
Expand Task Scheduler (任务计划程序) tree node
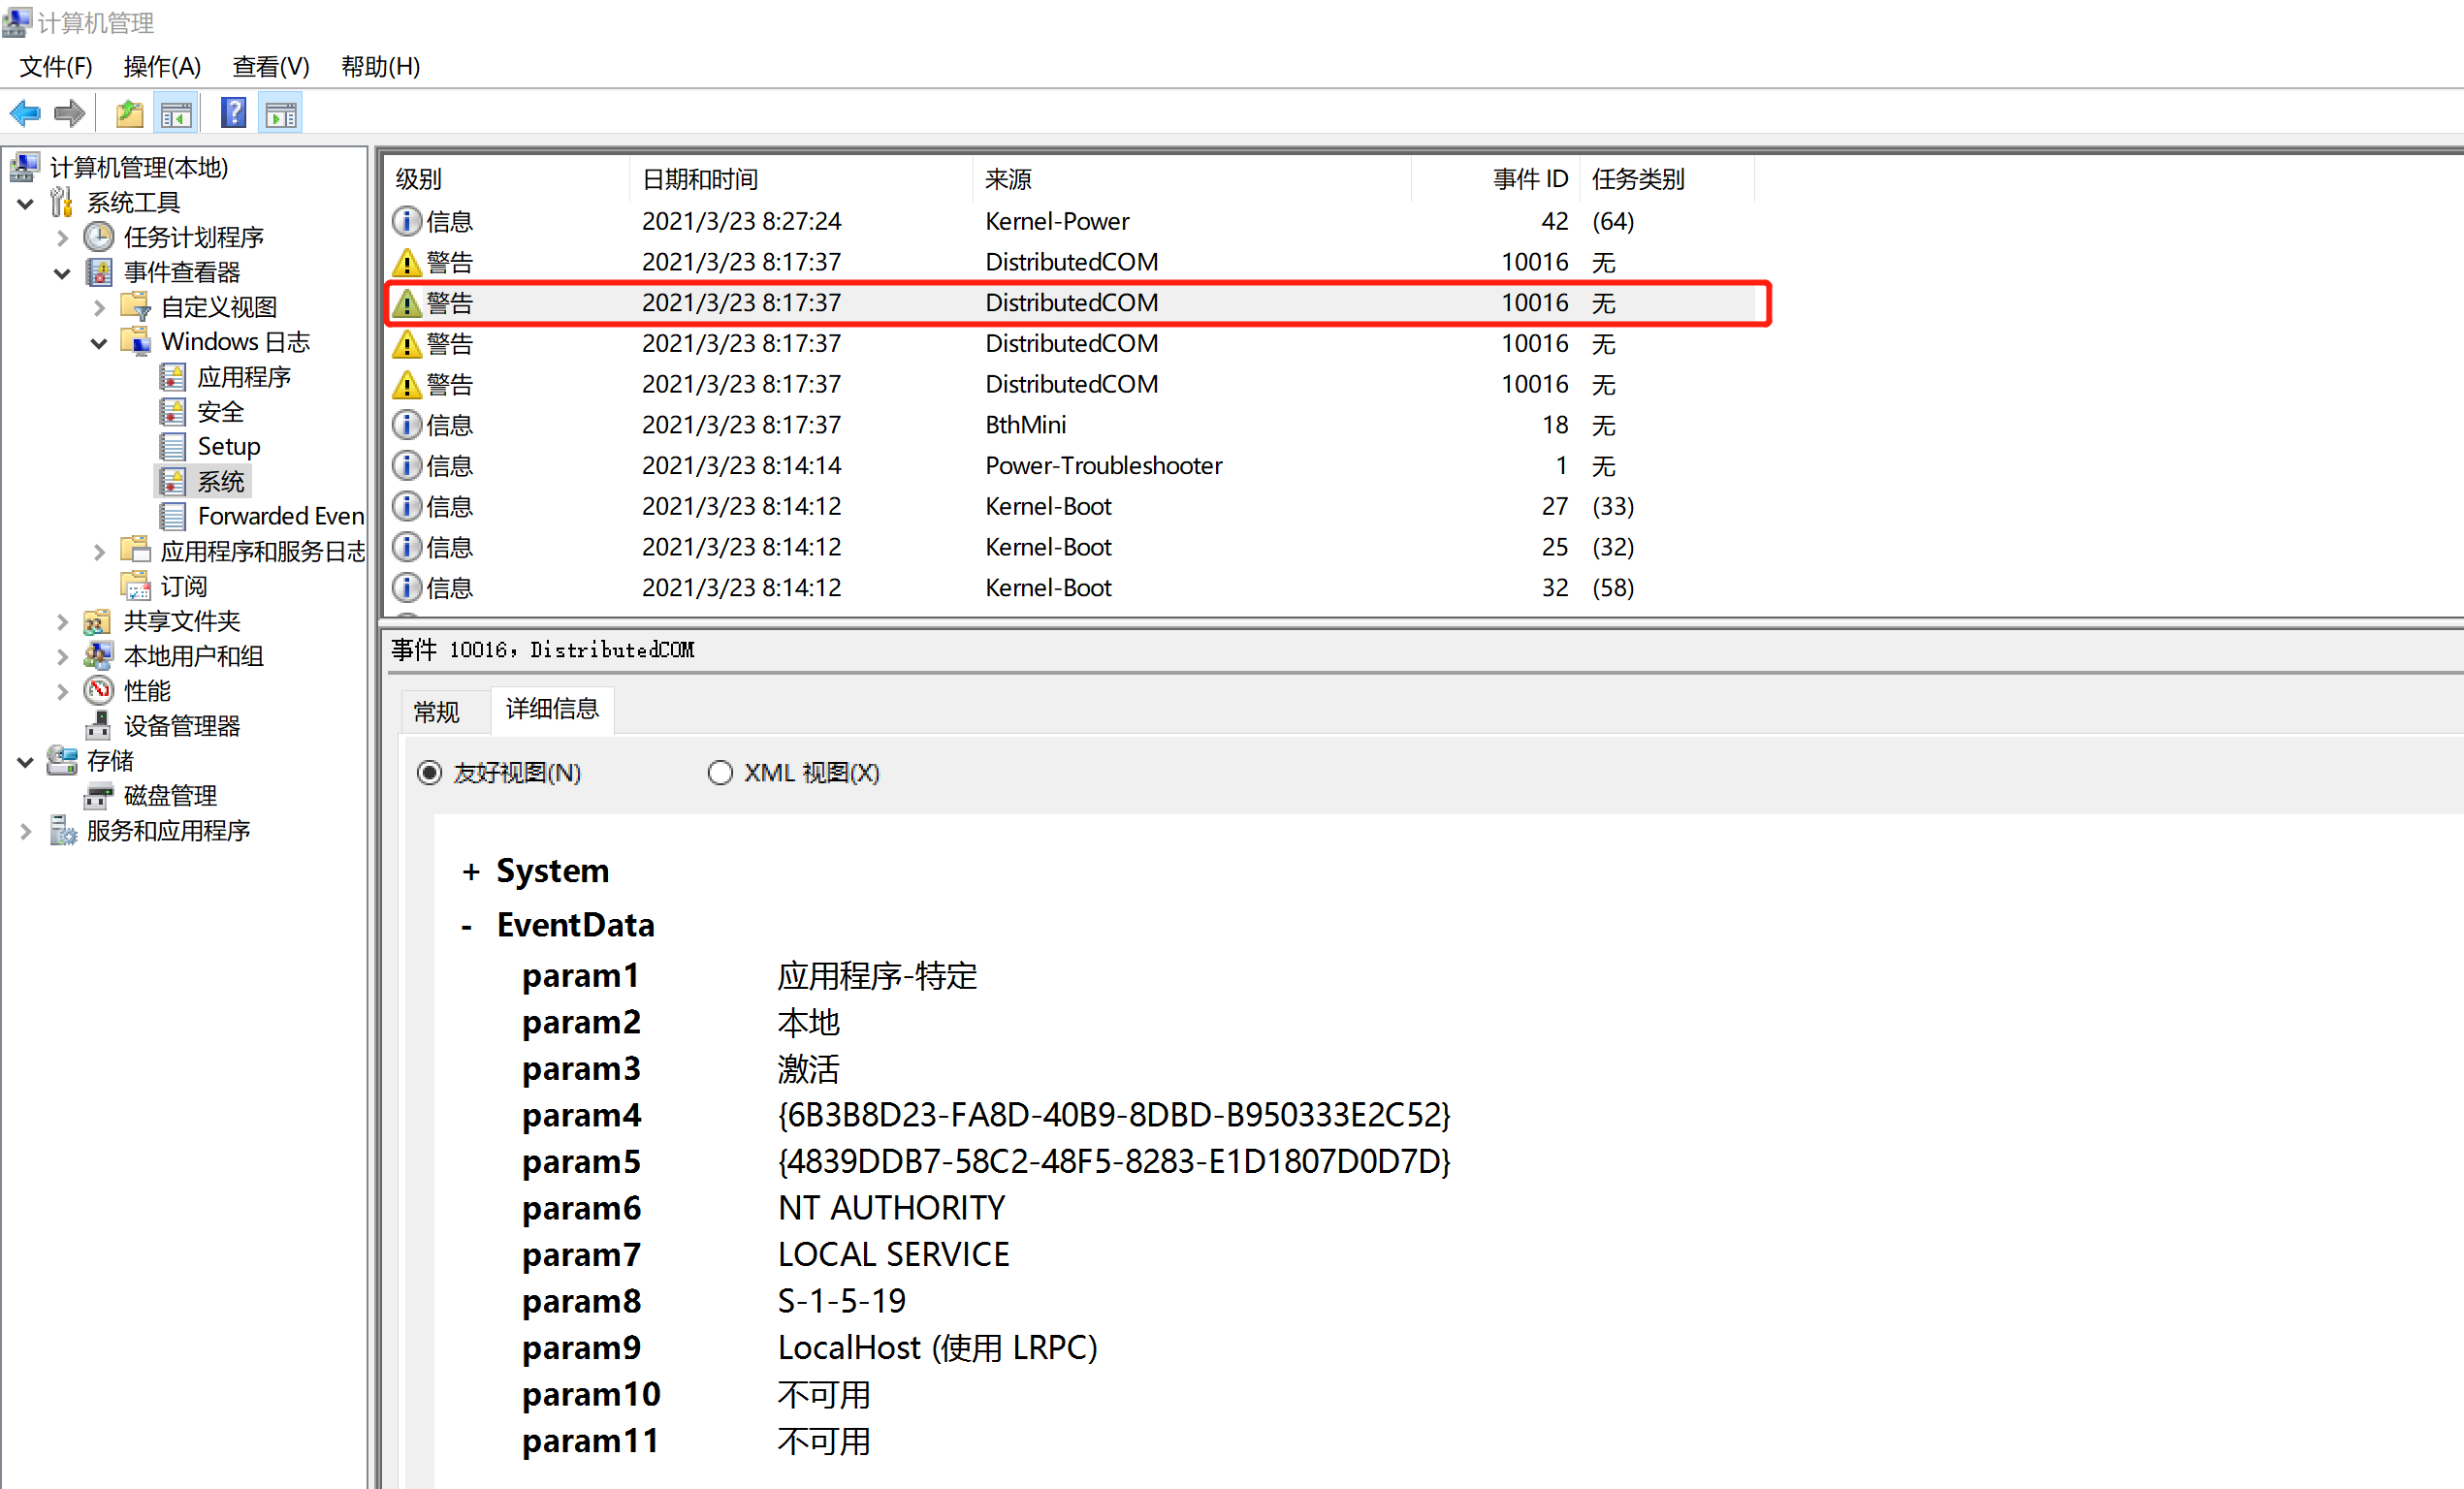tap(62, 238)
